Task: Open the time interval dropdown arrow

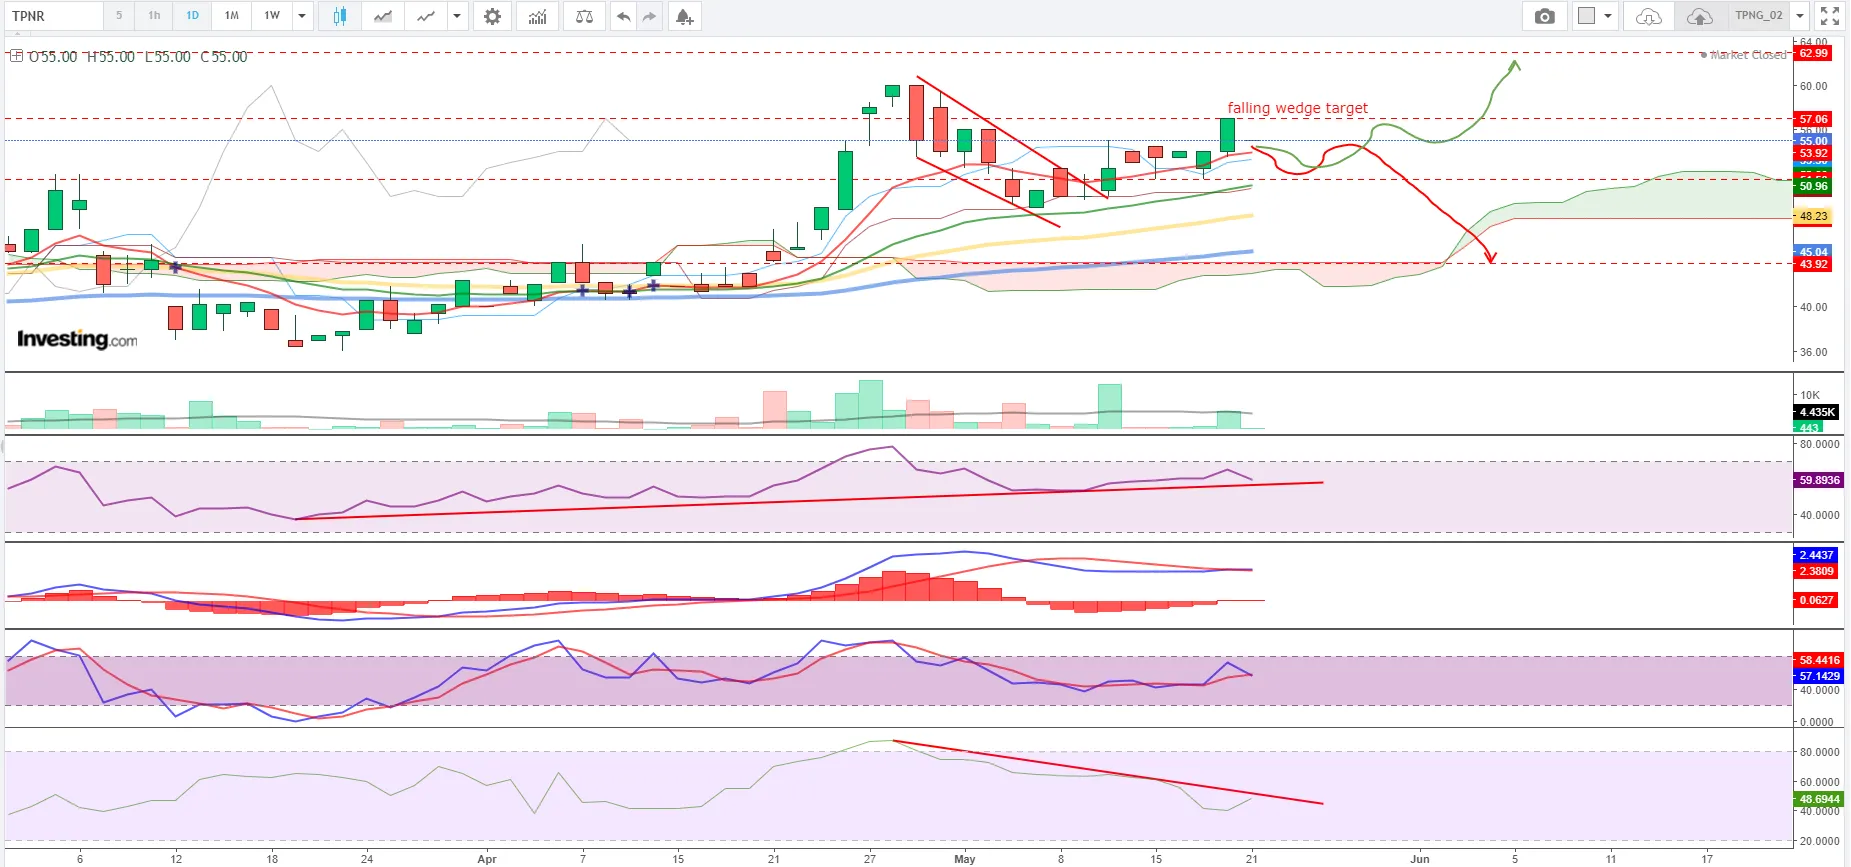Action: pos(302,16)
